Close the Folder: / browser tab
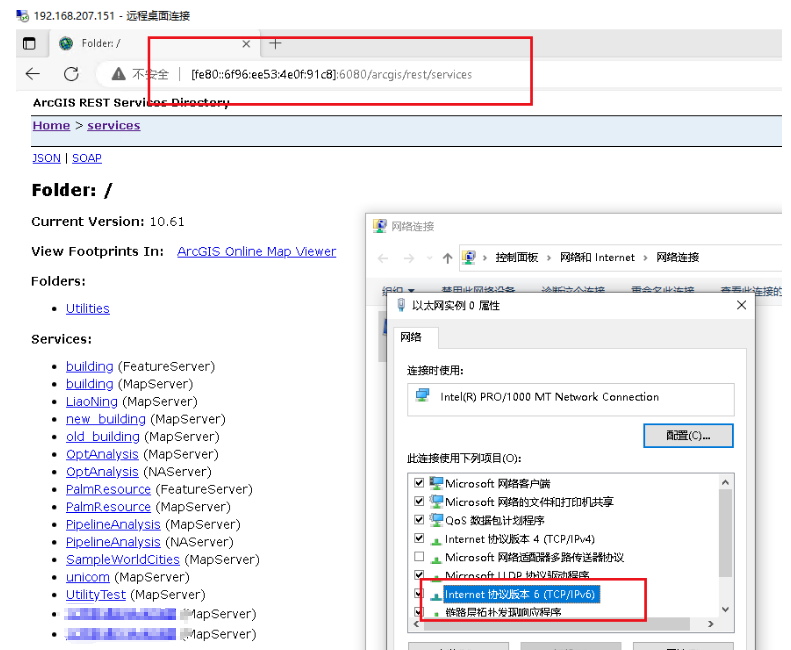The image size is (791, 650). click(x=246, y=44)
